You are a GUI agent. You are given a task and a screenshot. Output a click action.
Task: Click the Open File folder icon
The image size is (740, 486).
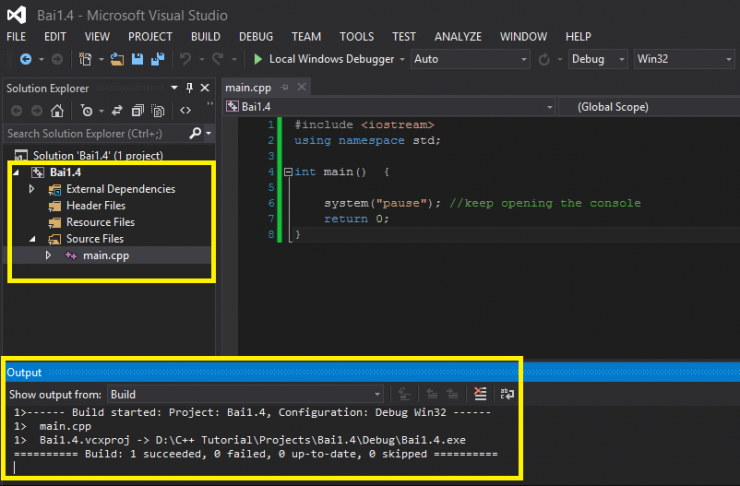coord(117,59)
